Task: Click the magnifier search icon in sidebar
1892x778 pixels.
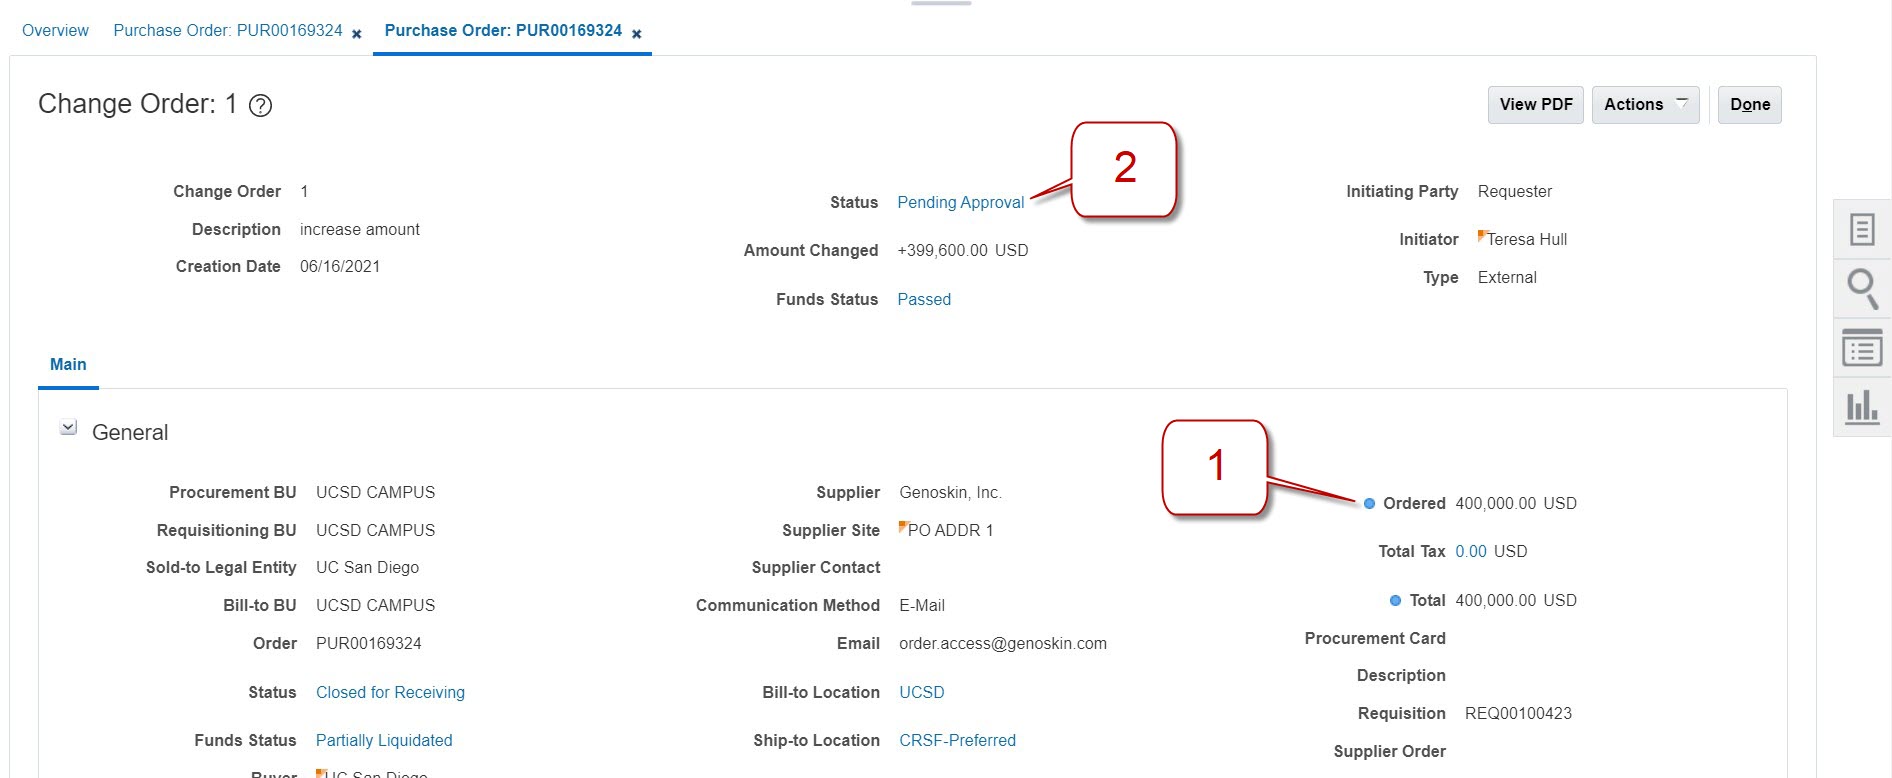Action: (x=1861, y=289)
